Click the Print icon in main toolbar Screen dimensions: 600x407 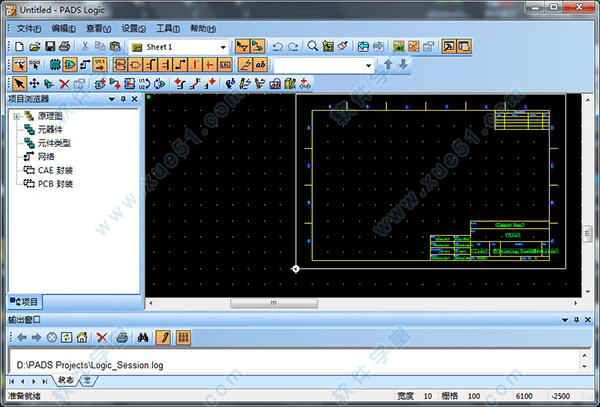tap(64, 47)
